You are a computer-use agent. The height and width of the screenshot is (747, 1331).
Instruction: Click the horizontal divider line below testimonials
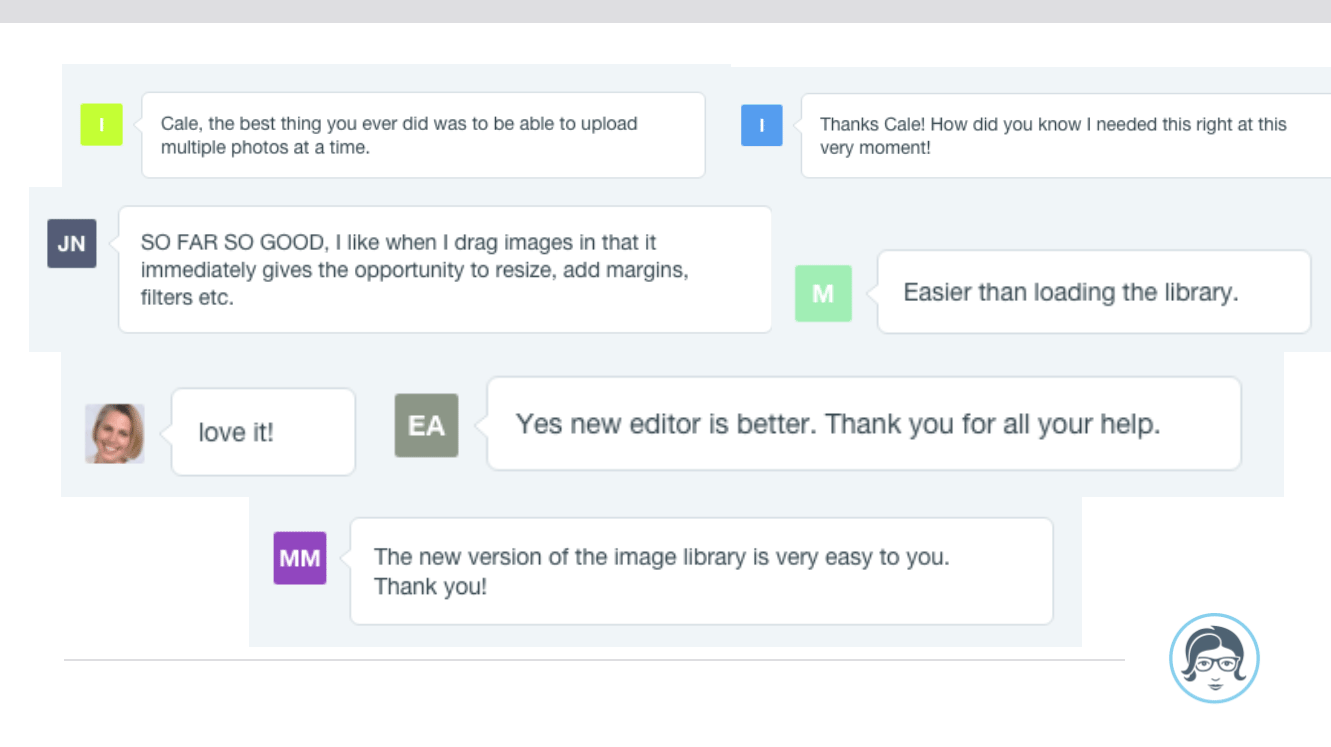coord(595,658)
